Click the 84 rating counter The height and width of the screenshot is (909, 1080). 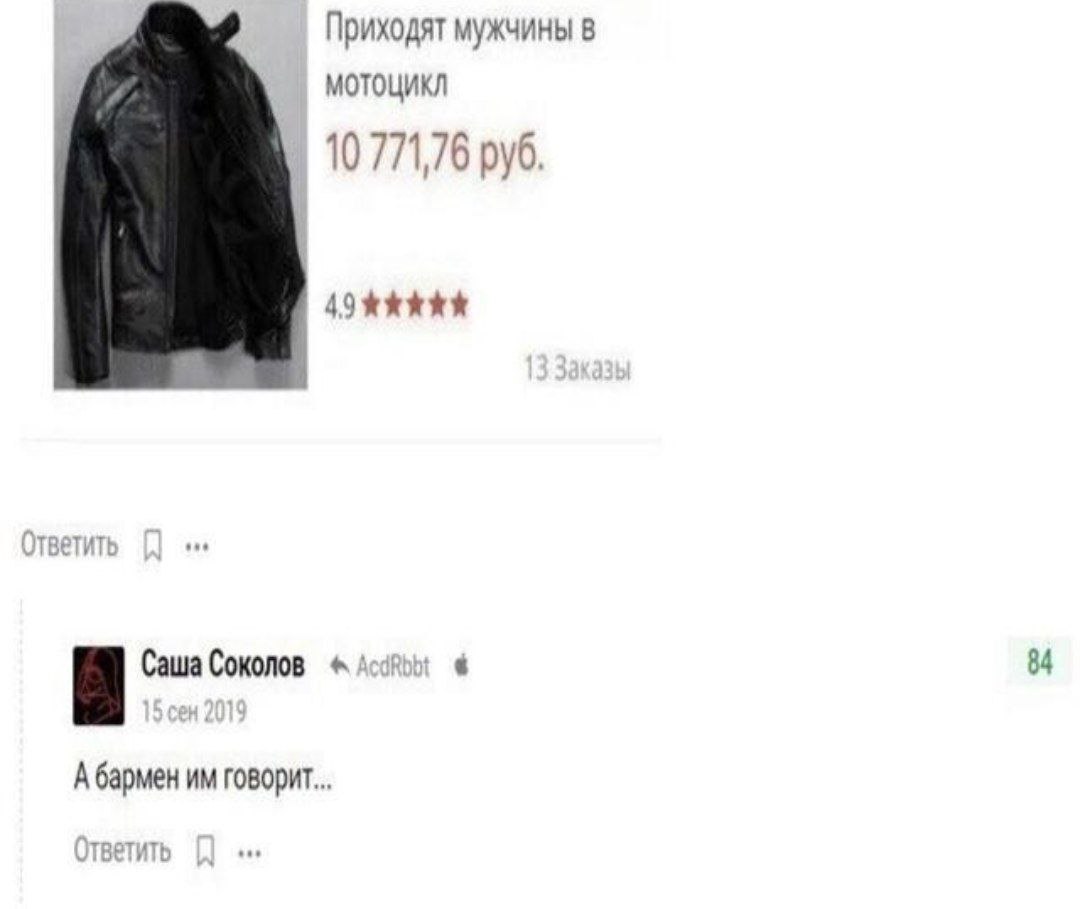tap(1040, 662)
